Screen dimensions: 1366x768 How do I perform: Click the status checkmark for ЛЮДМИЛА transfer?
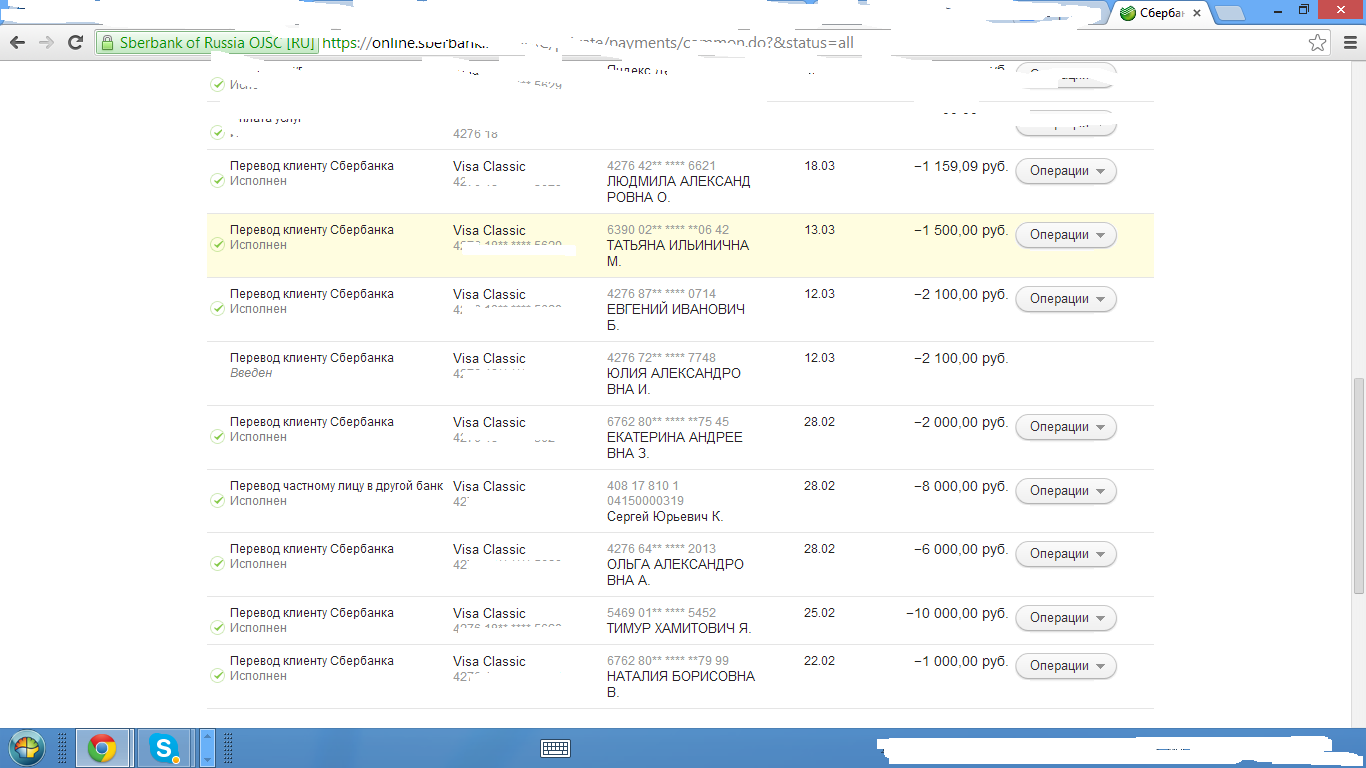coord(217,181)
